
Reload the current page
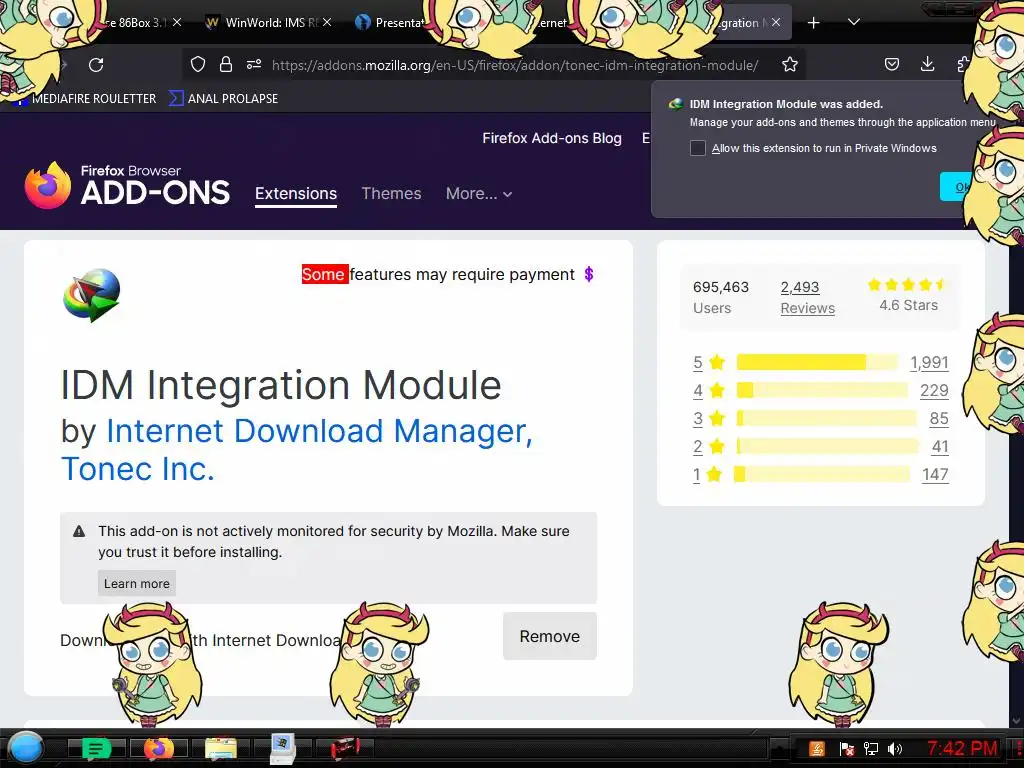click(96, 65)
